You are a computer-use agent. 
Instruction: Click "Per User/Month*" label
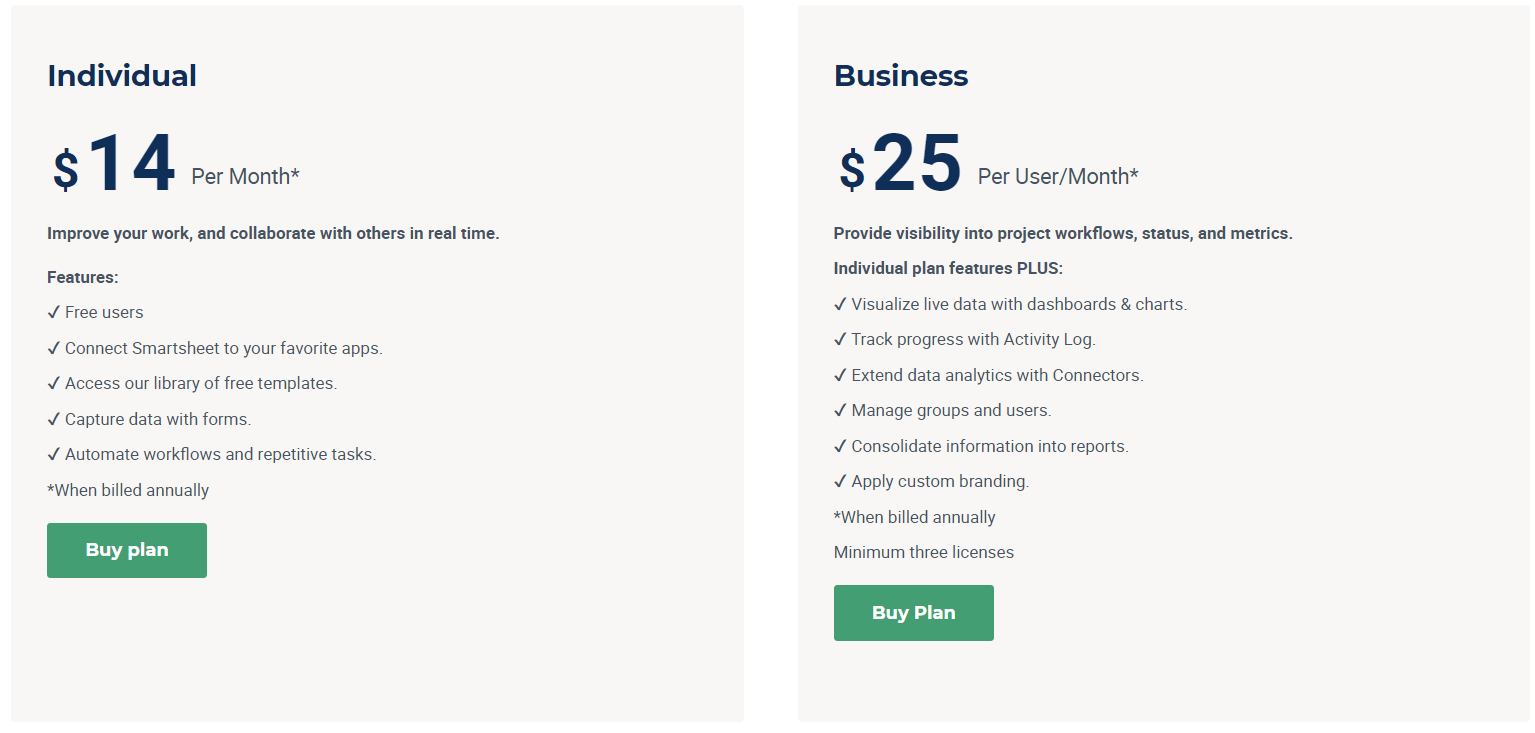click(x=1058, y=177)
